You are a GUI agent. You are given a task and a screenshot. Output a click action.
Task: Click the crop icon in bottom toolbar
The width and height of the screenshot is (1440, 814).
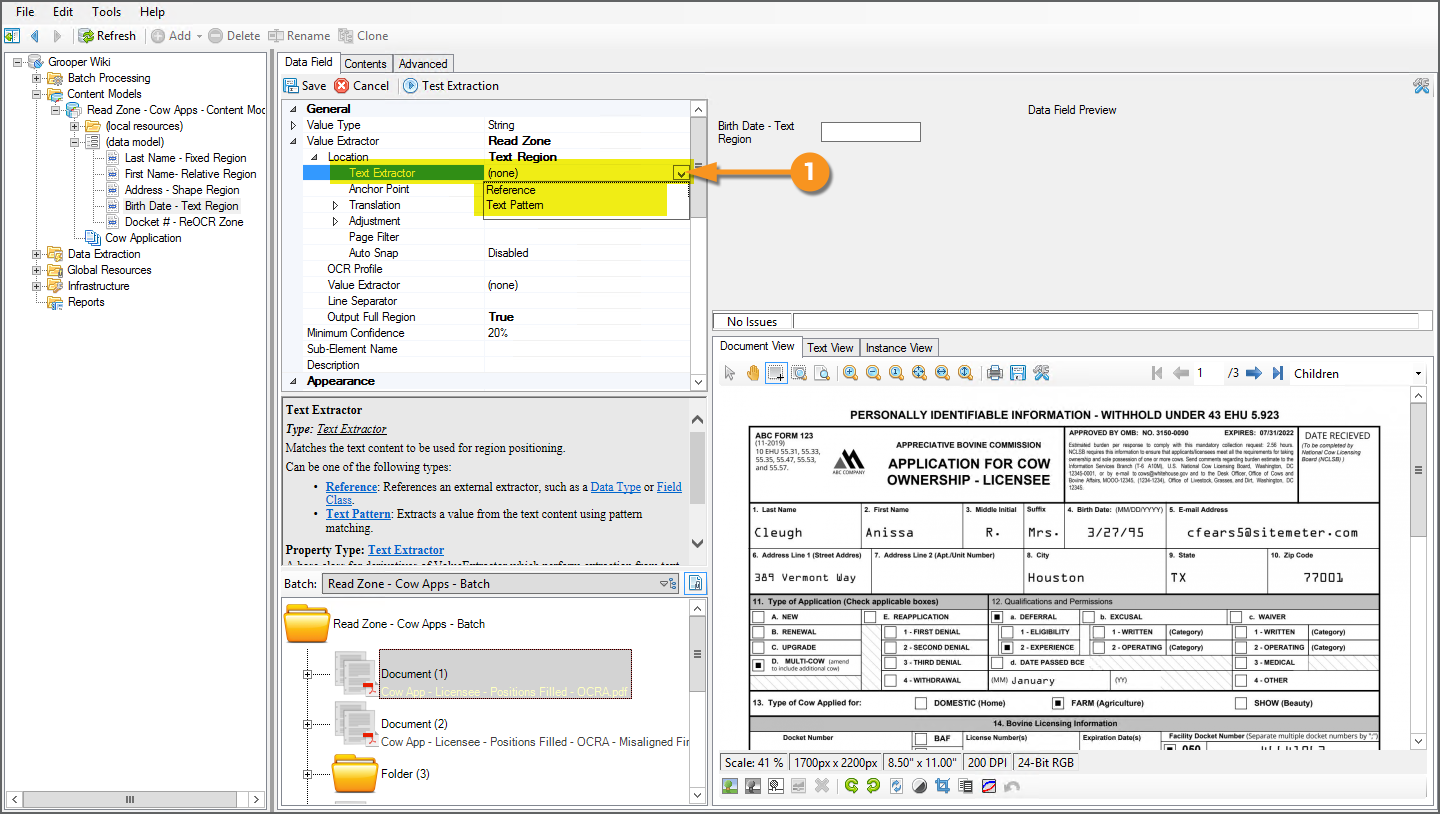[941, 786]
